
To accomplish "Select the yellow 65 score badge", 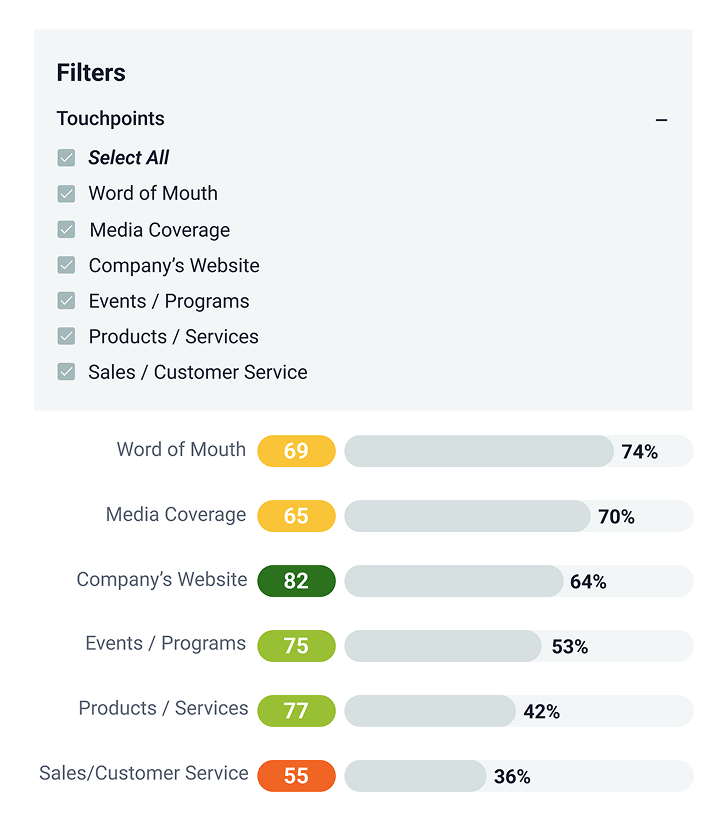I will (x=296, y=516).
